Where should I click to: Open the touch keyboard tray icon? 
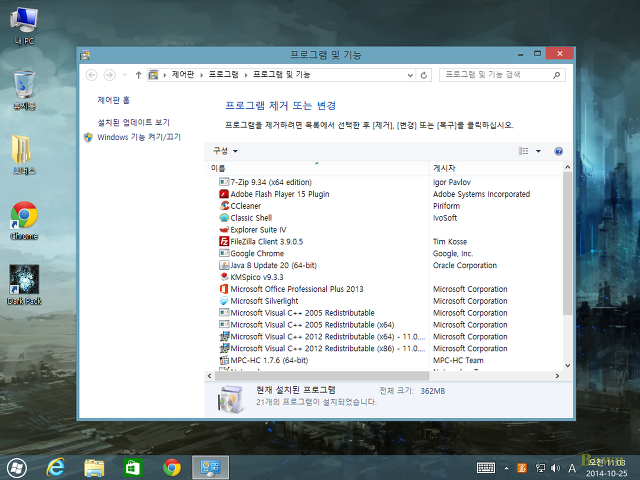pos(486,468)
